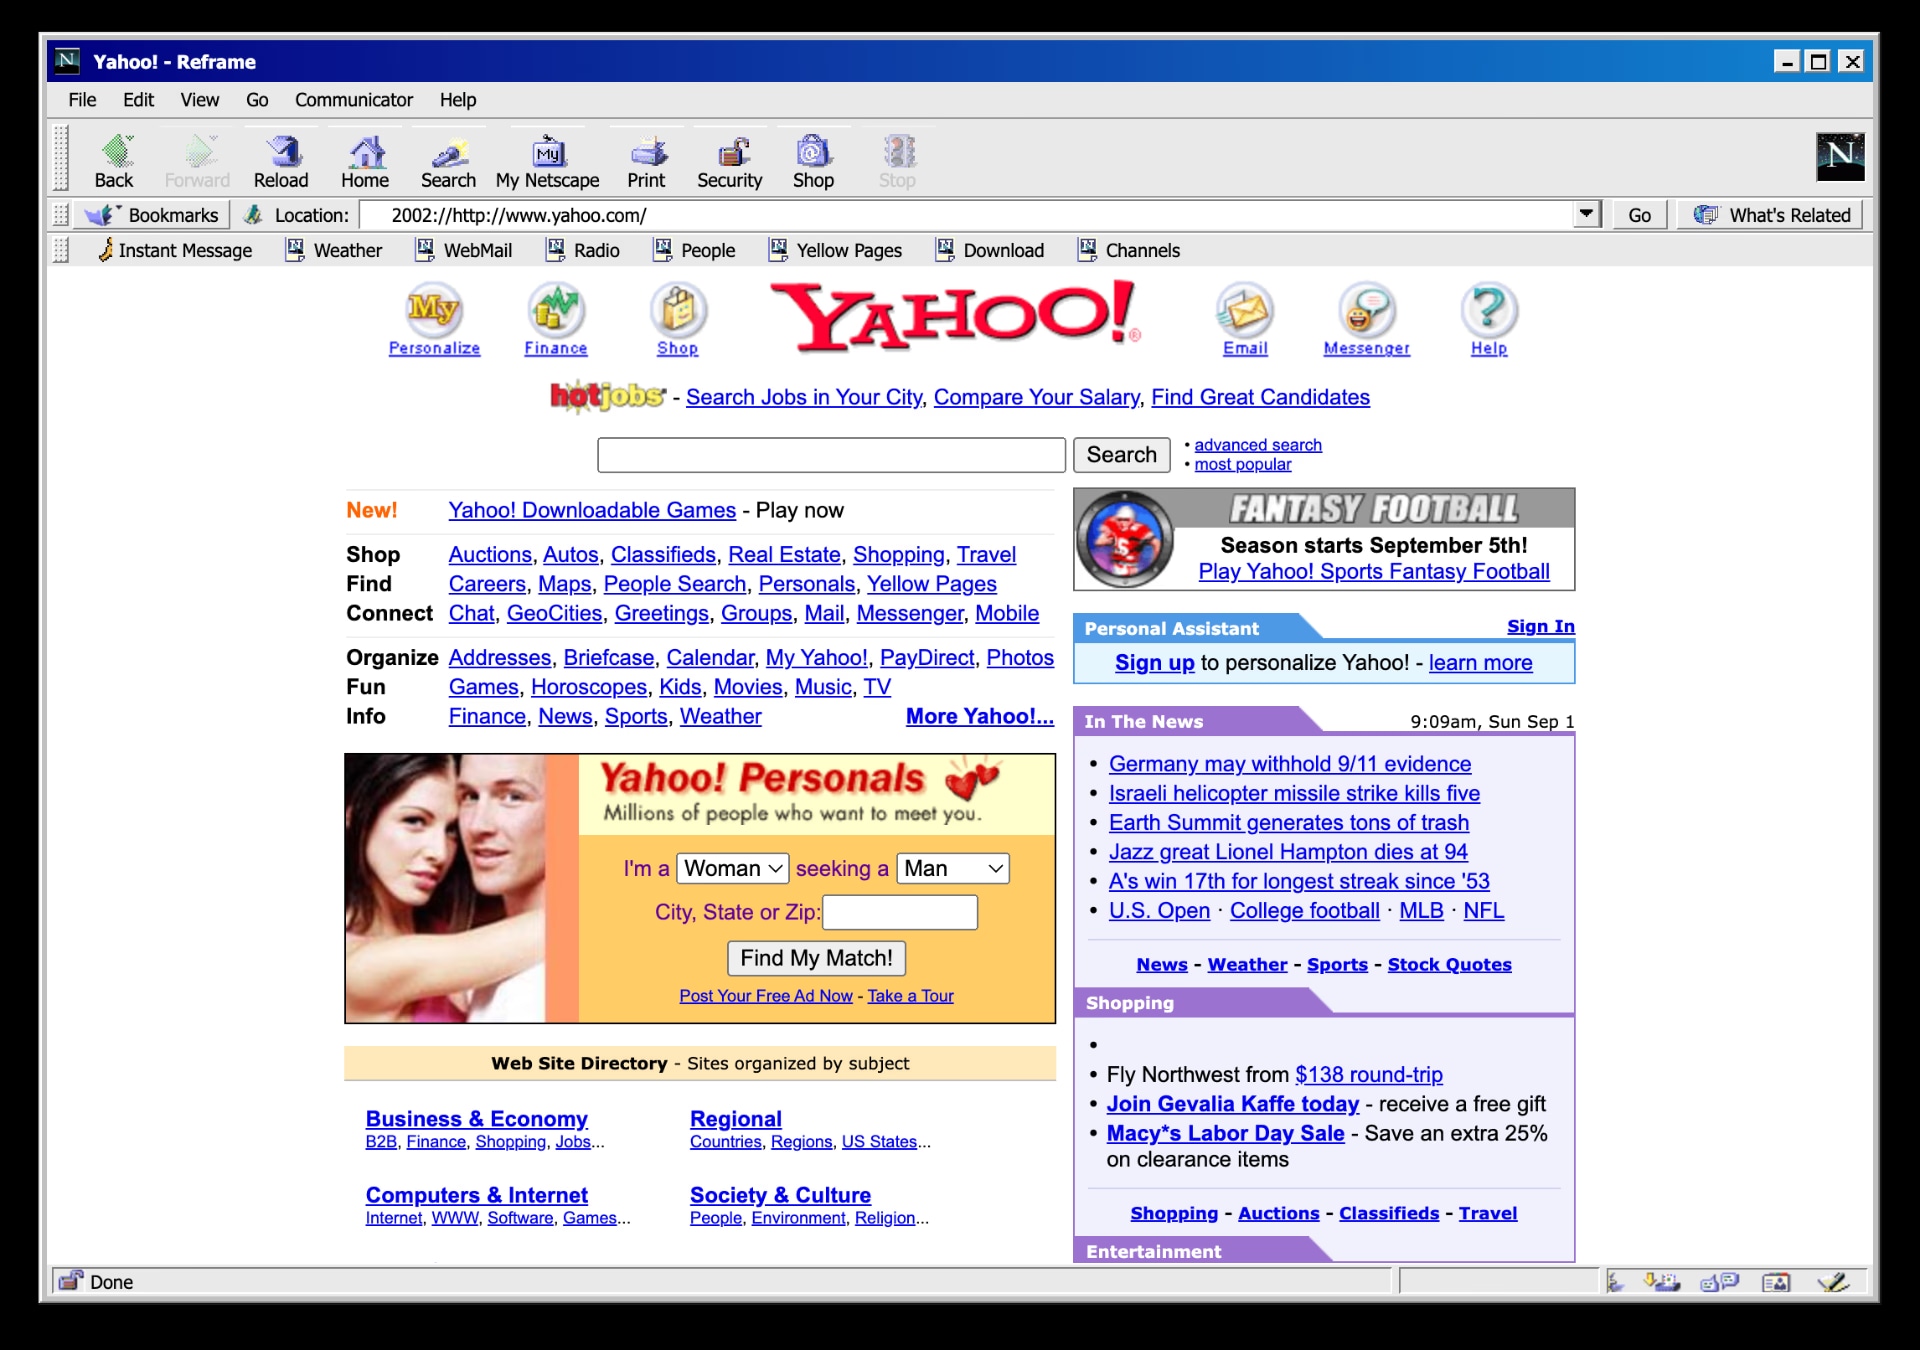Open Download in the personal toolbar
Image resolution: width=1920 pixels, height=1350 pixels.
point(990,250)
